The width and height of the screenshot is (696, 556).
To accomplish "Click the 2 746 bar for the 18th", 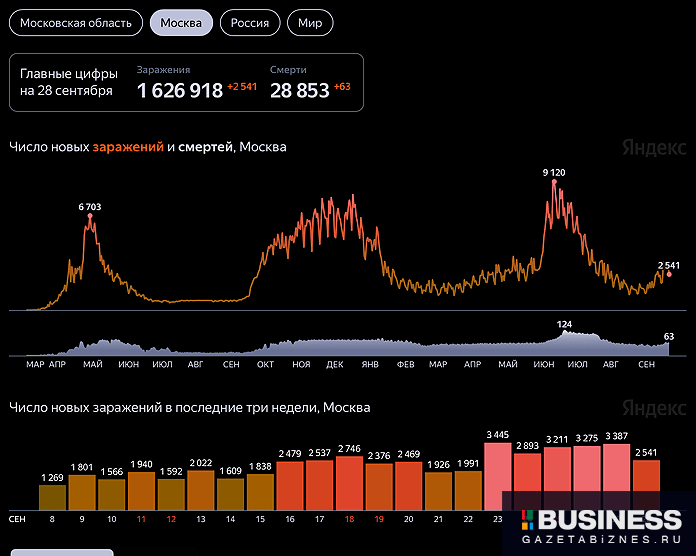I will (x=350, y=484).
